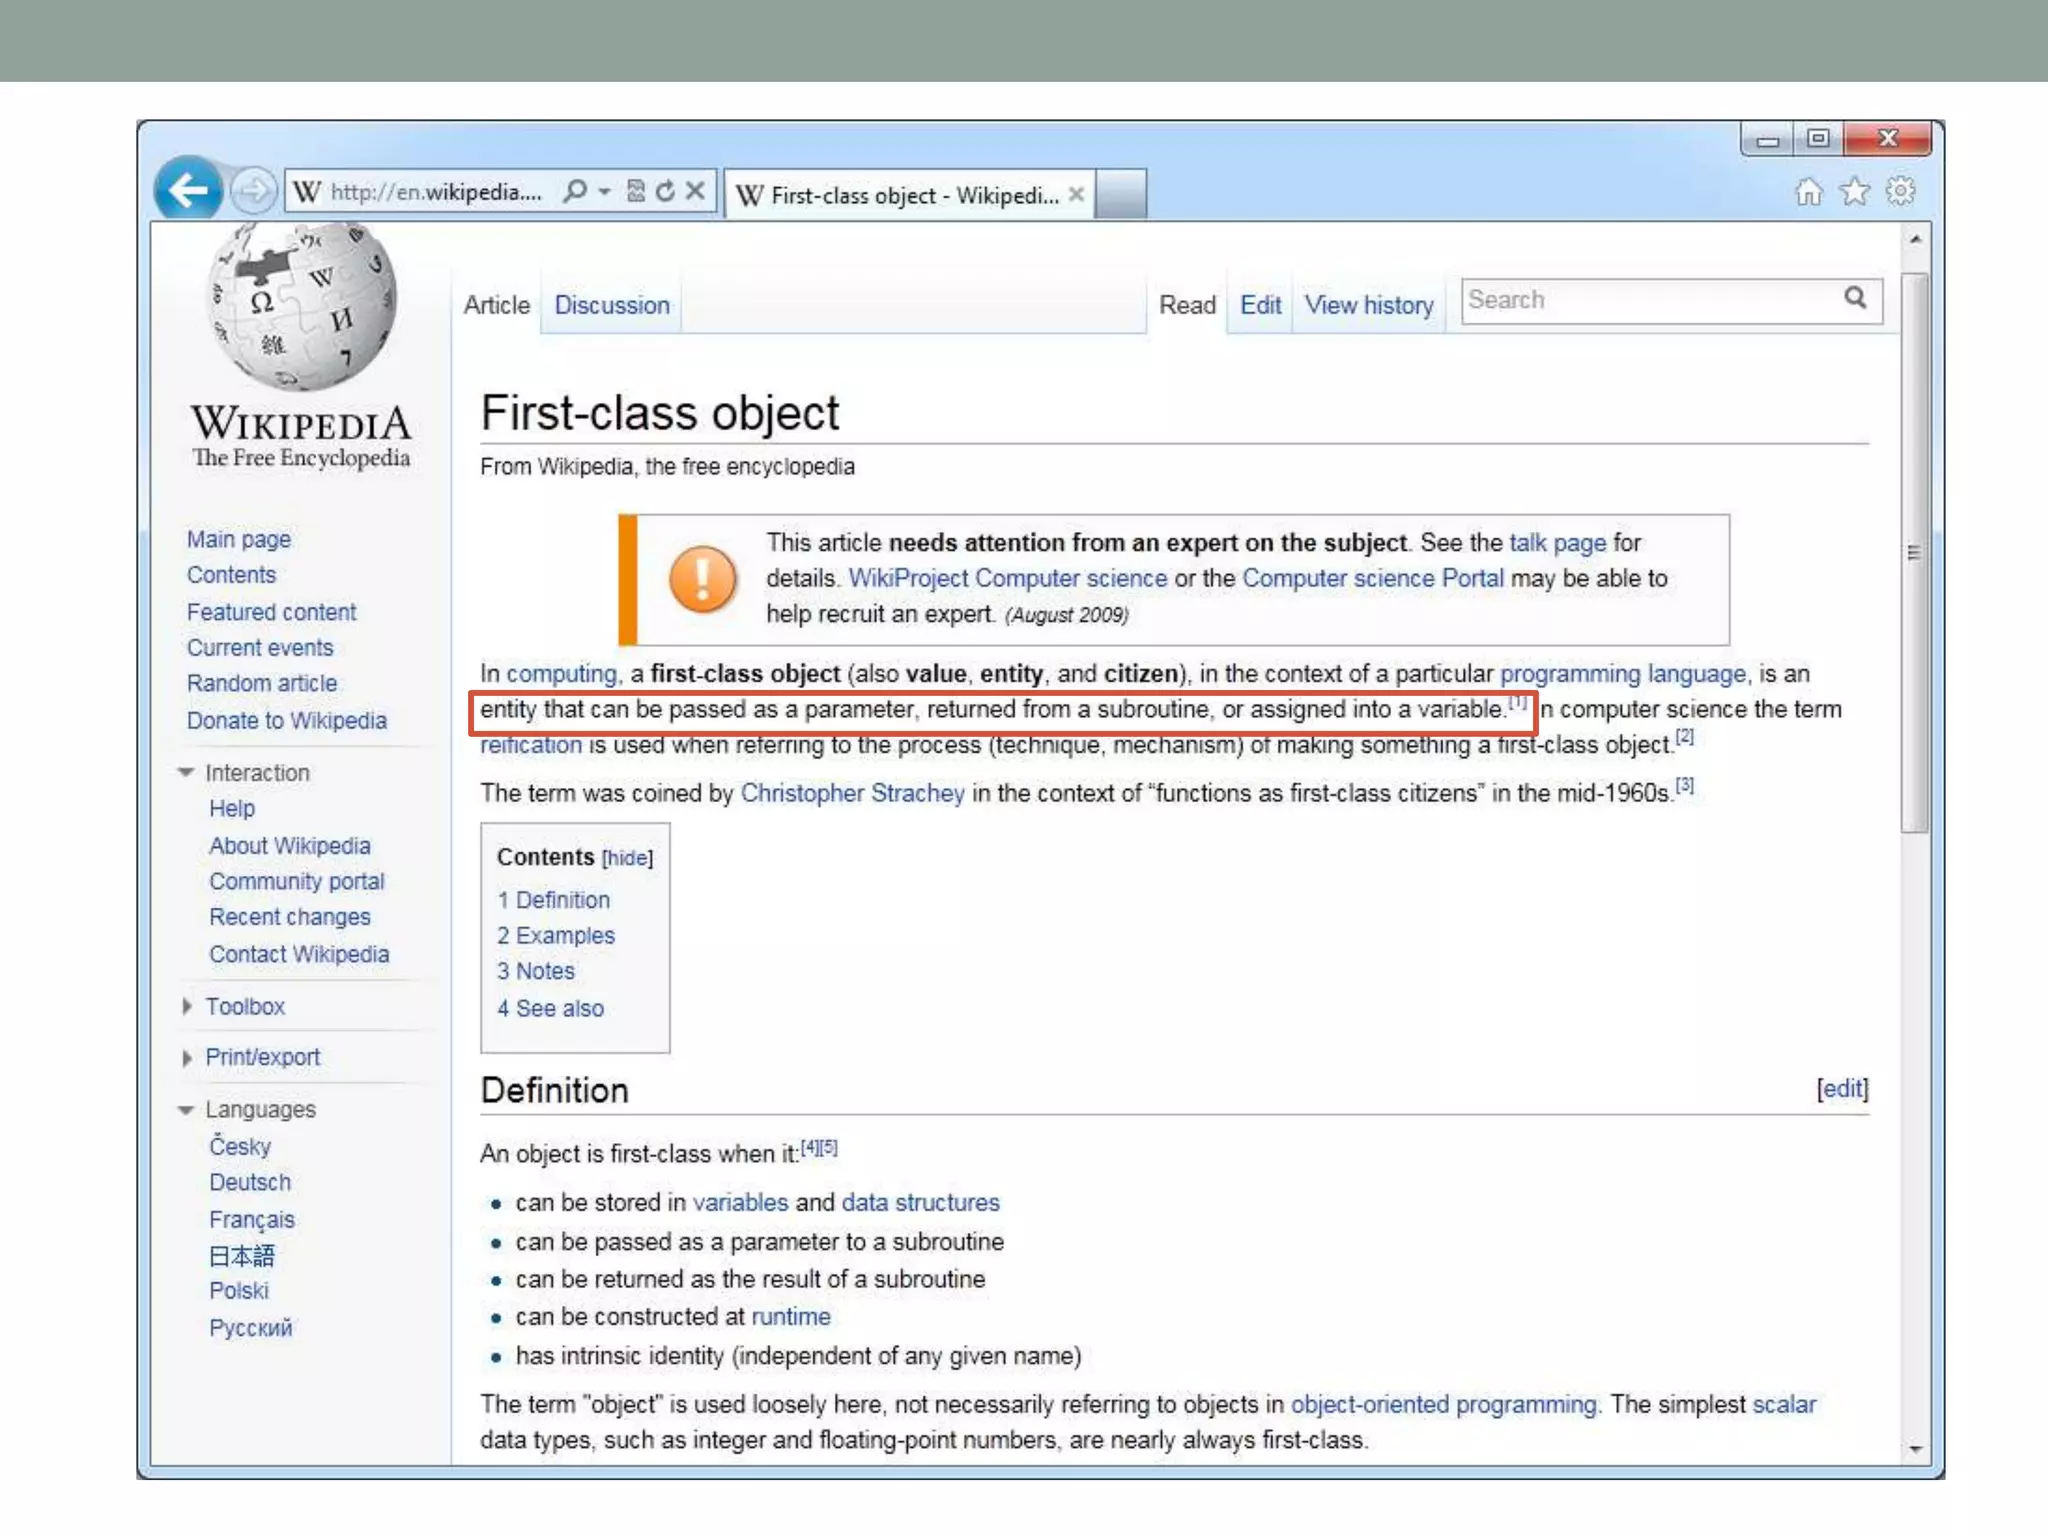The width and height of the screenshot is (2048, 1536).
Task: Switch to the Discussion tab
Action: point(612,305)
